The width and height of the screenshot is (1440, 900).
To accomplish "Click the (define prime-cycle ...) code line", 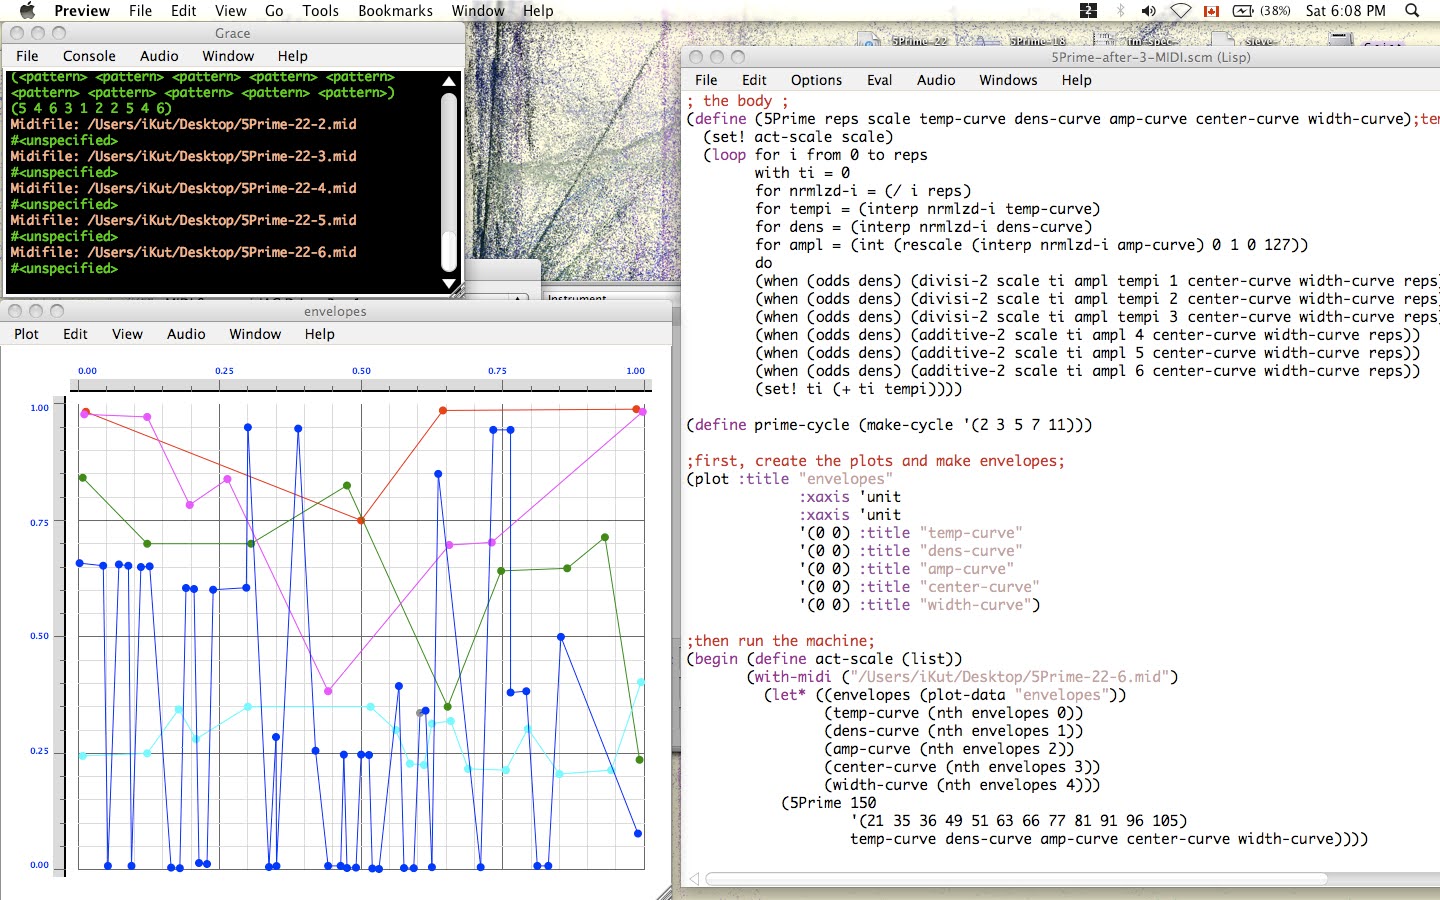I will (889, 425).
